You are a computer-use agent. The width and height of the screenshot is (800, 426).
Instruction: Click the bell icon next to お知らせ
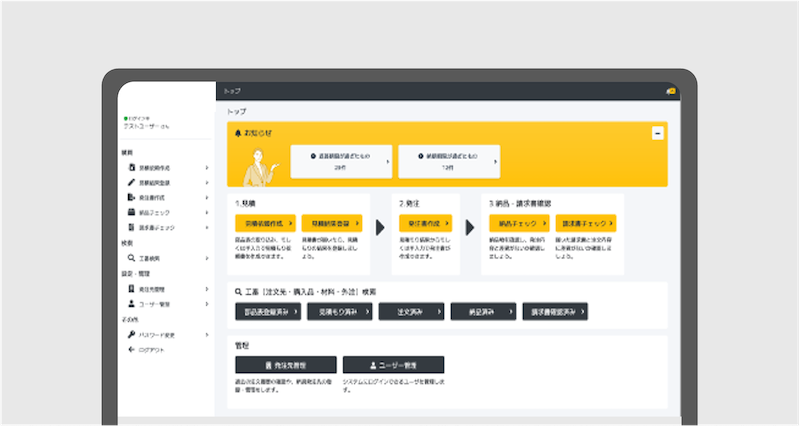(x=237, y=132)
